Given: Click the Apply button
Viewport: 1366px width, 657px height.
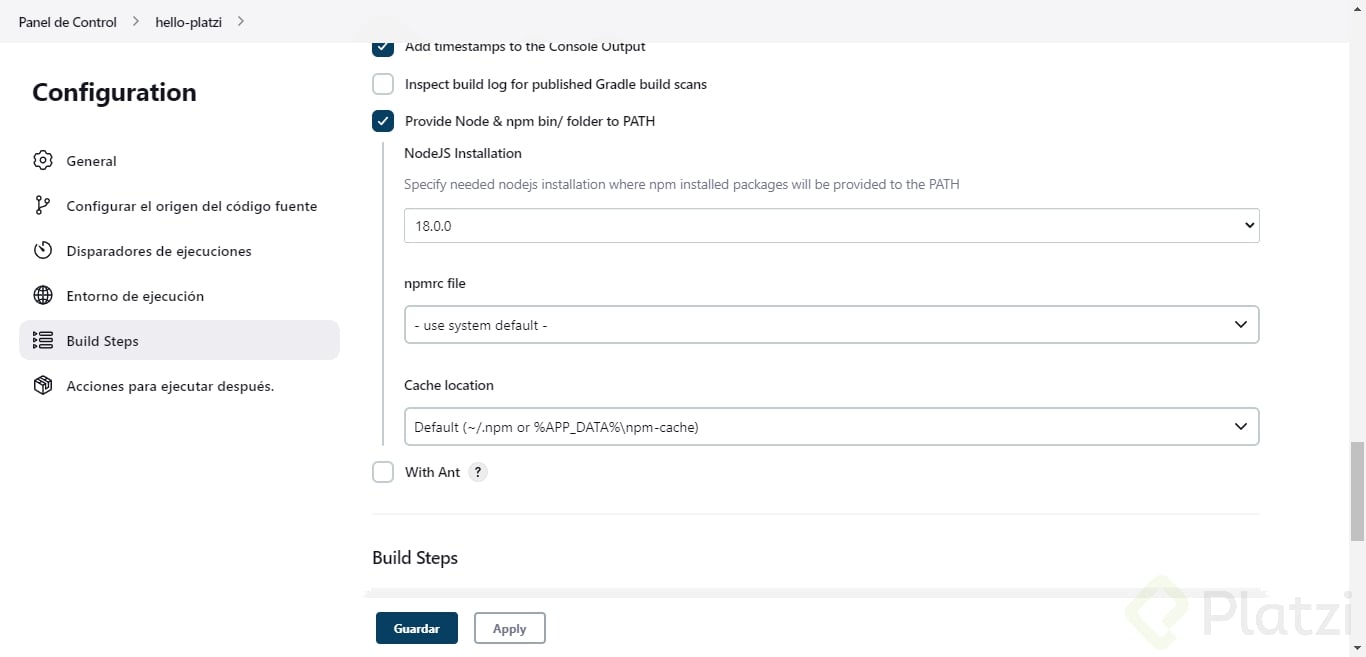Looking at the screenshot, I should pos(509,628).
